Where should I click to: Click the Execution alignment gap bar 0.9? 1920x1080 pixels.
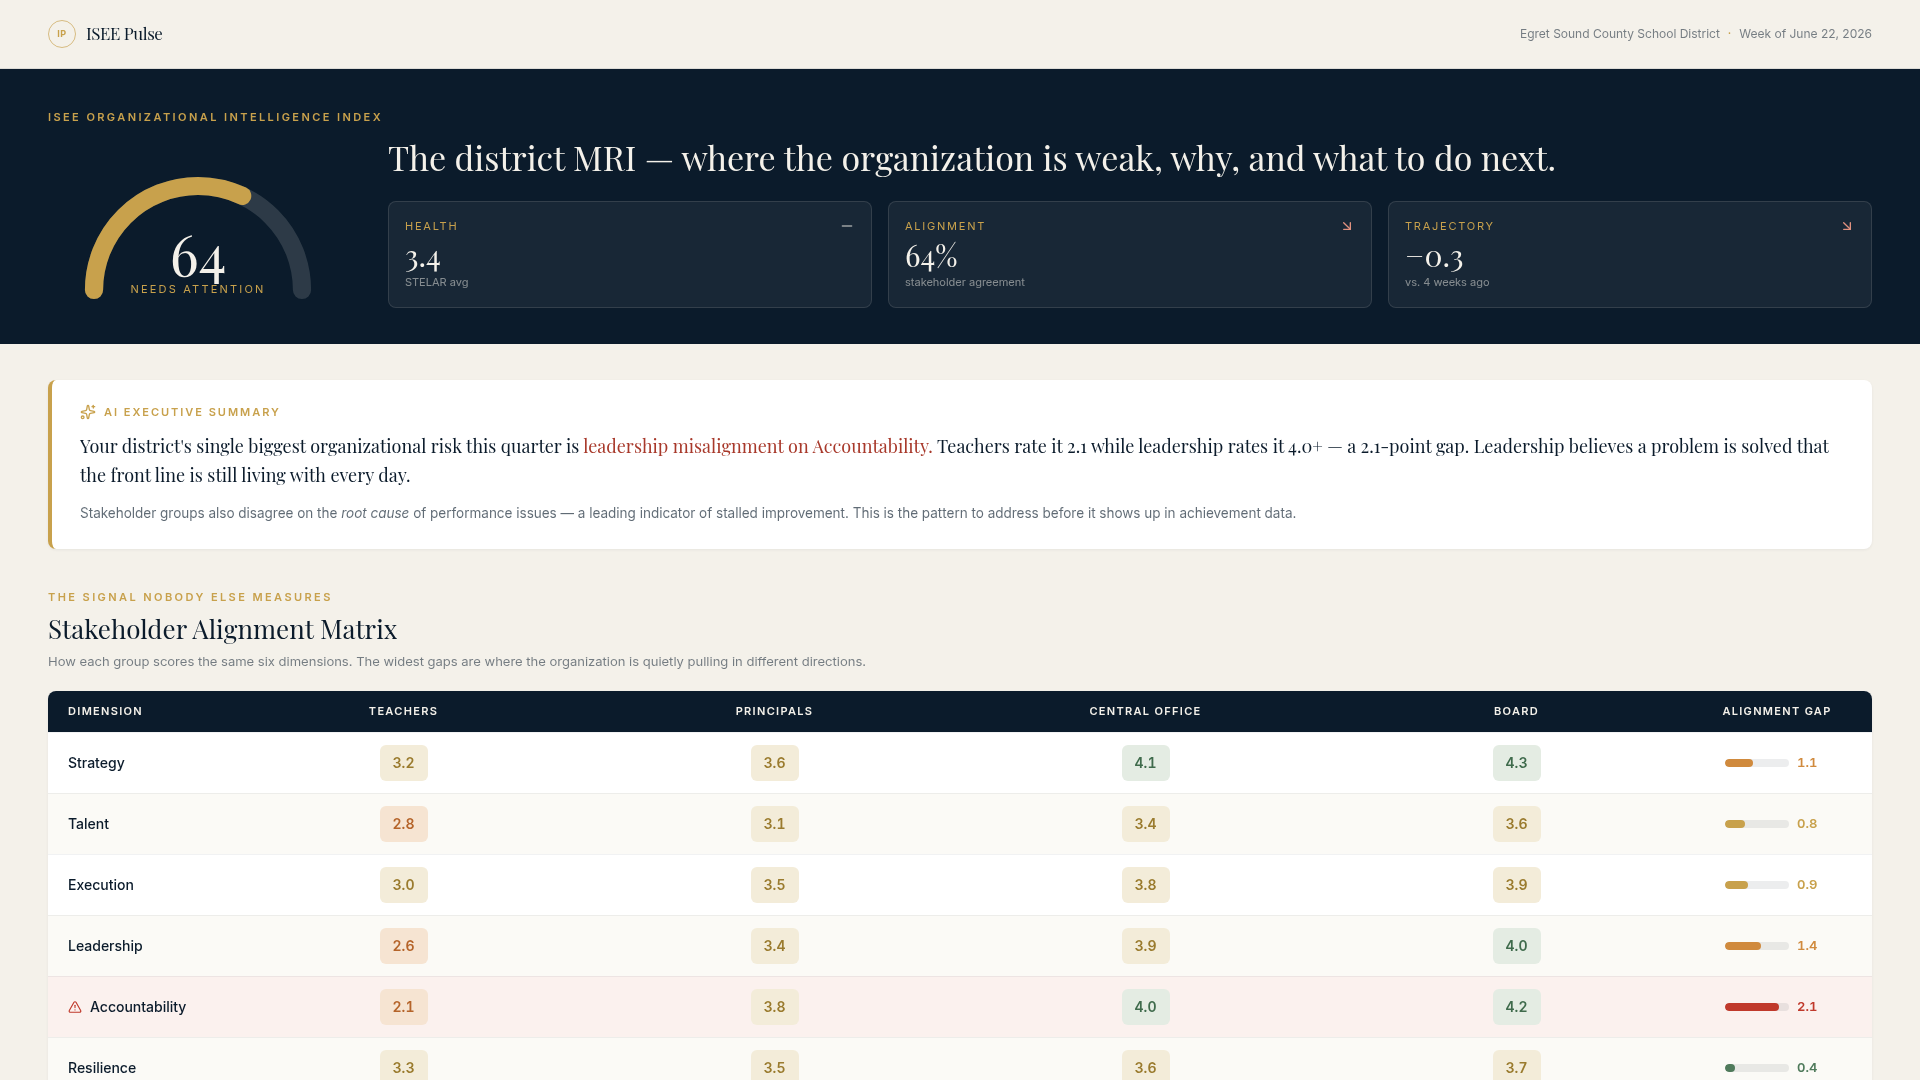(1757, 885)
